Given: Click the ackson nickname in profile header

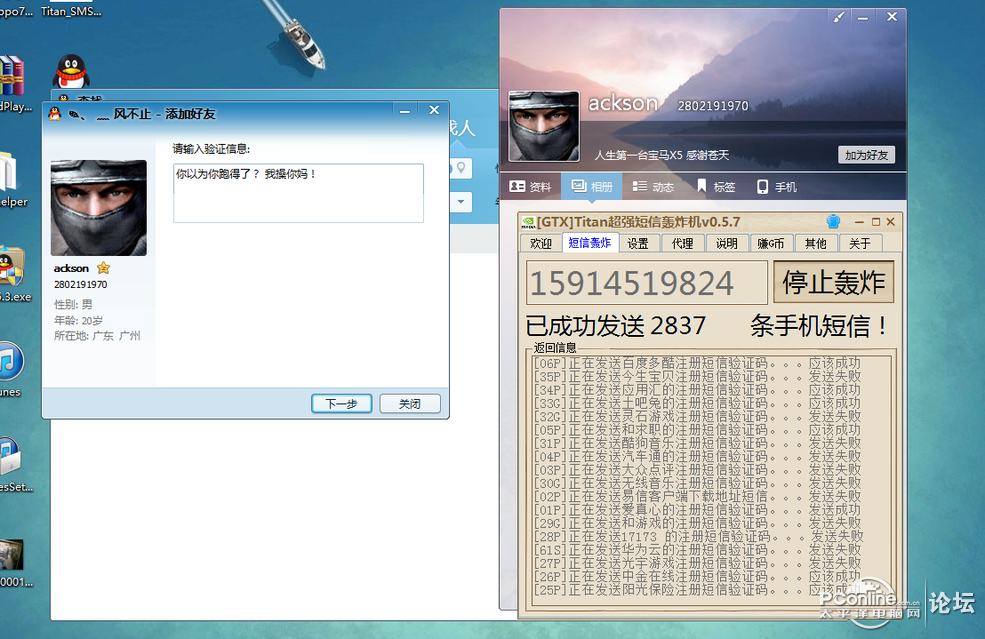Looking at the screenshot, I should (623, 103).
